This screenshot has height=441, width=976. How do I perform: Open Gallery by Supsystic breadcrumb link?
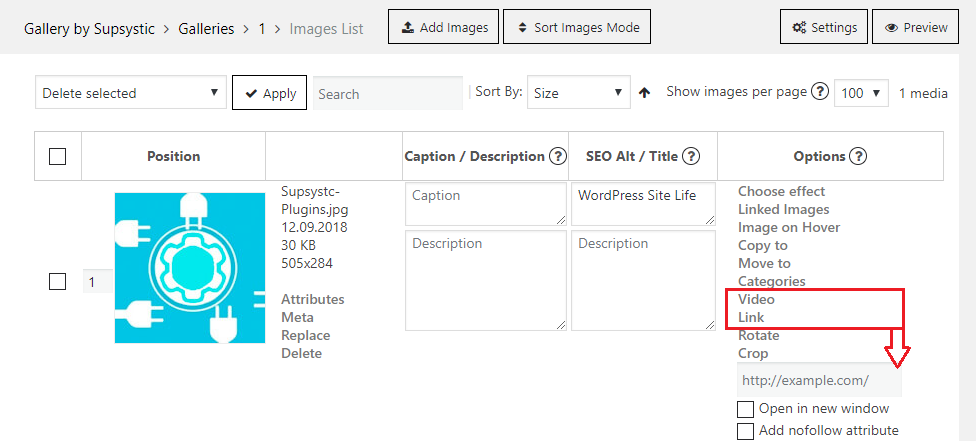click(90, 29)
